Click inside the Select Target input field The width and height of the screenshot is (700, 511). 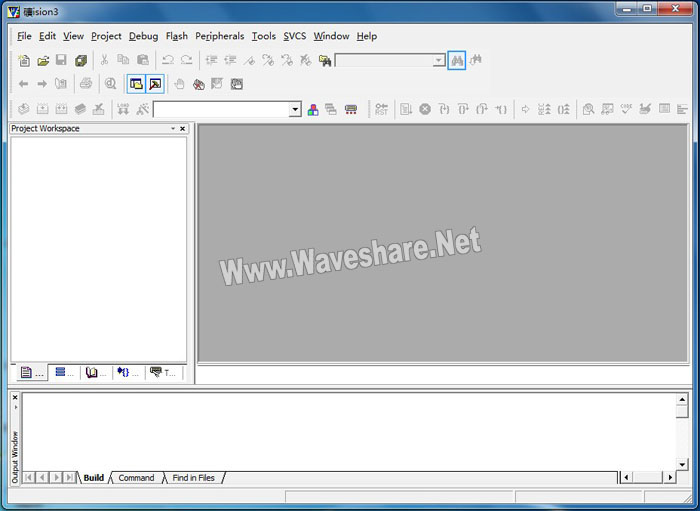tap(221, 109)
